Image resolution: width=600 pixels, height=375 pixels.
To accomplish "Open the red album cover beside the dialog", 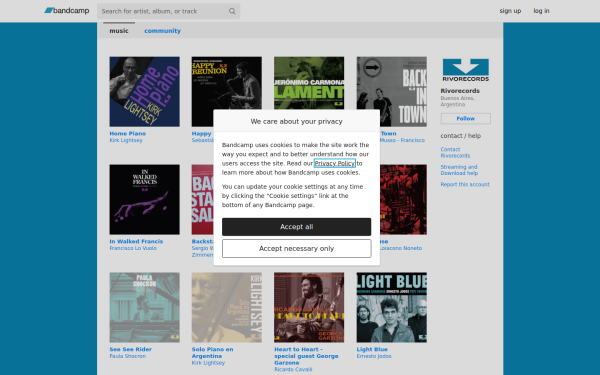I will (x=403, y=200).
